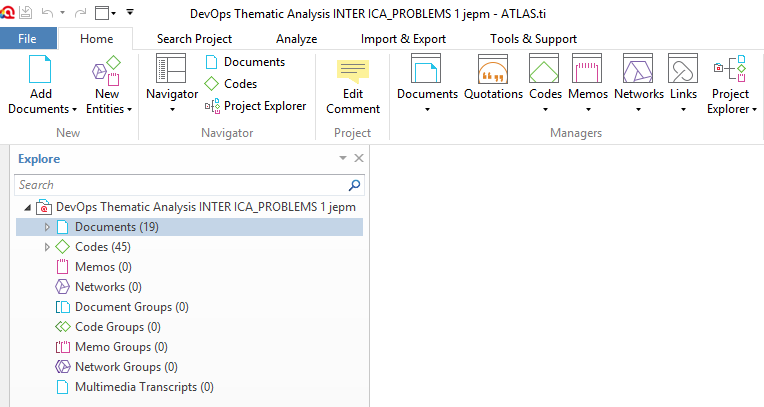764x407 pixels.
Task: Open the Import & Export tab
Action: [x=403, y=39]
